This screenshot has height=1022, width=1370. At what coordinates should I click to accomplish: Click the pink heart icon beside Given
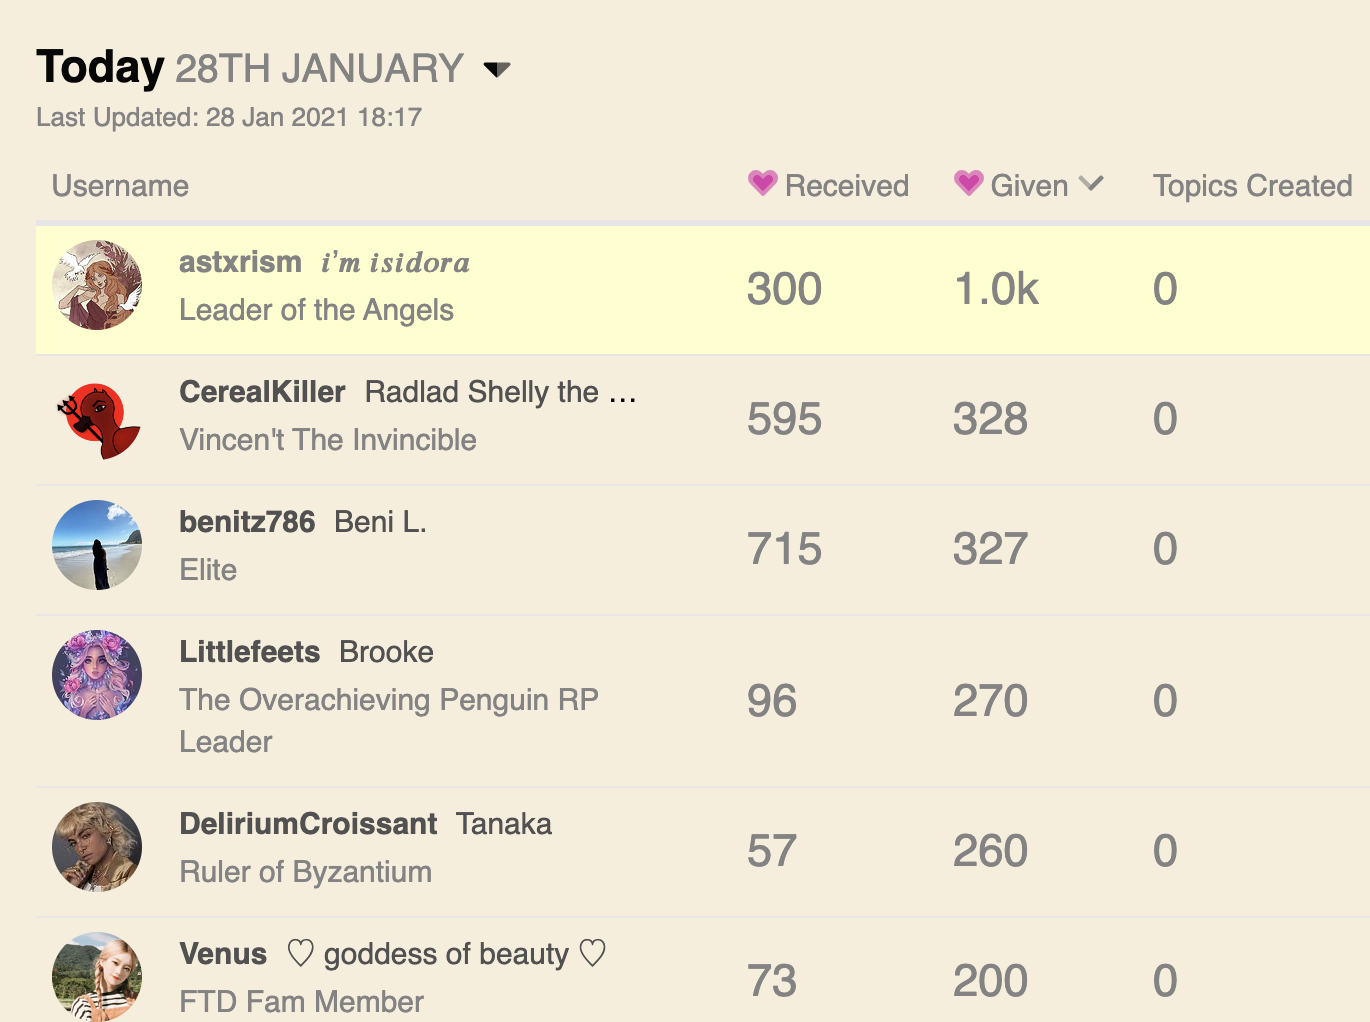click(x=969, y=183)
